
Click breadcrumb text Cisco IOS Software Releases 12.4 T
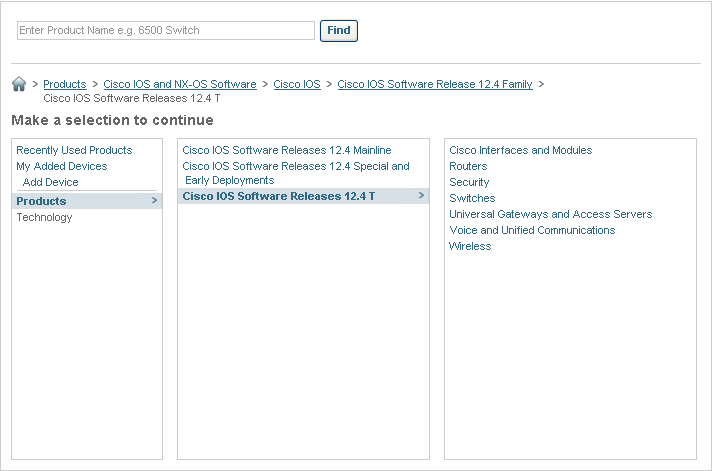[132, 98]
